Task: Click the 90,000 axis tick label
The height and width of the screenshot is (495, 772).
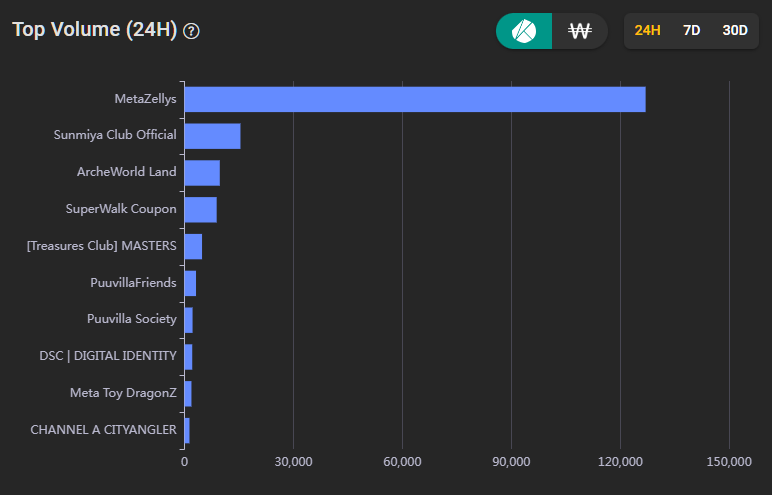Action: click(511, 462)
